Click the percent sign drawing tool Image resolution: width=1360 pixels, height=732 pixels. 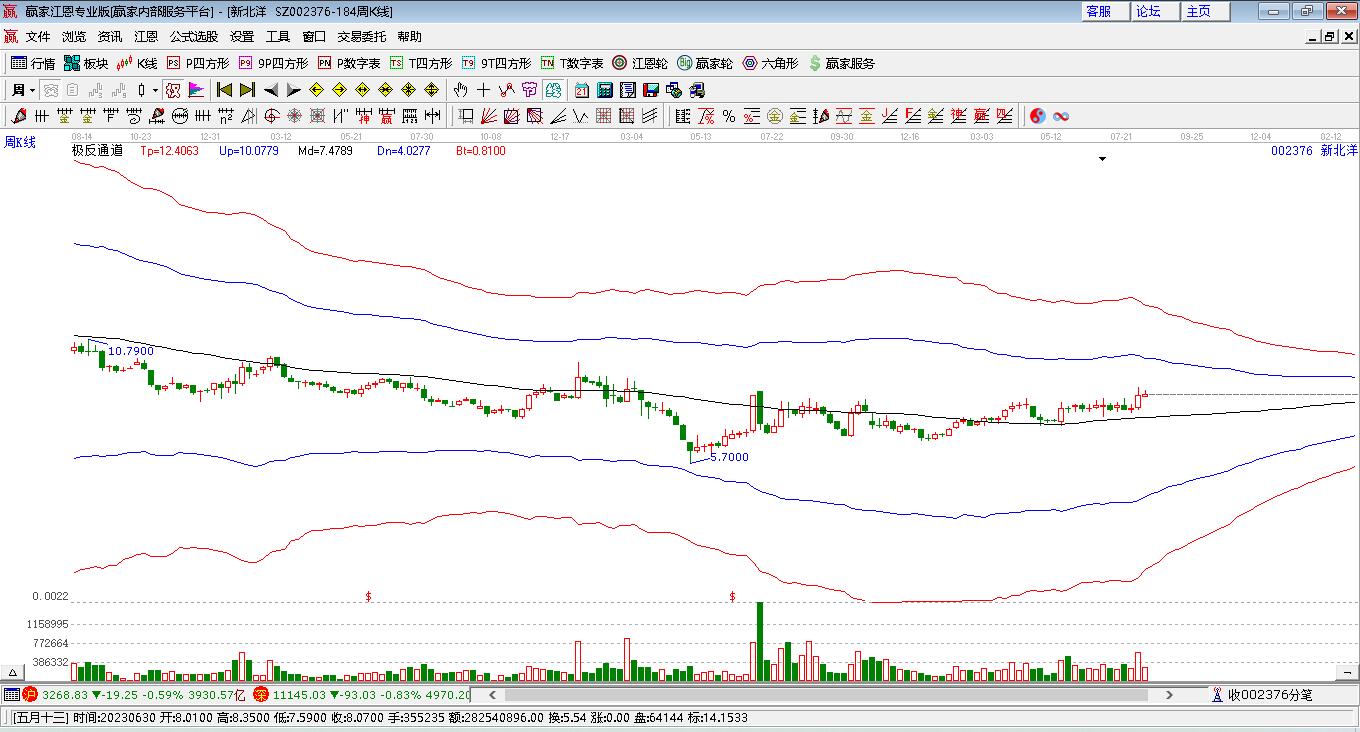click(x=729, y=116)
